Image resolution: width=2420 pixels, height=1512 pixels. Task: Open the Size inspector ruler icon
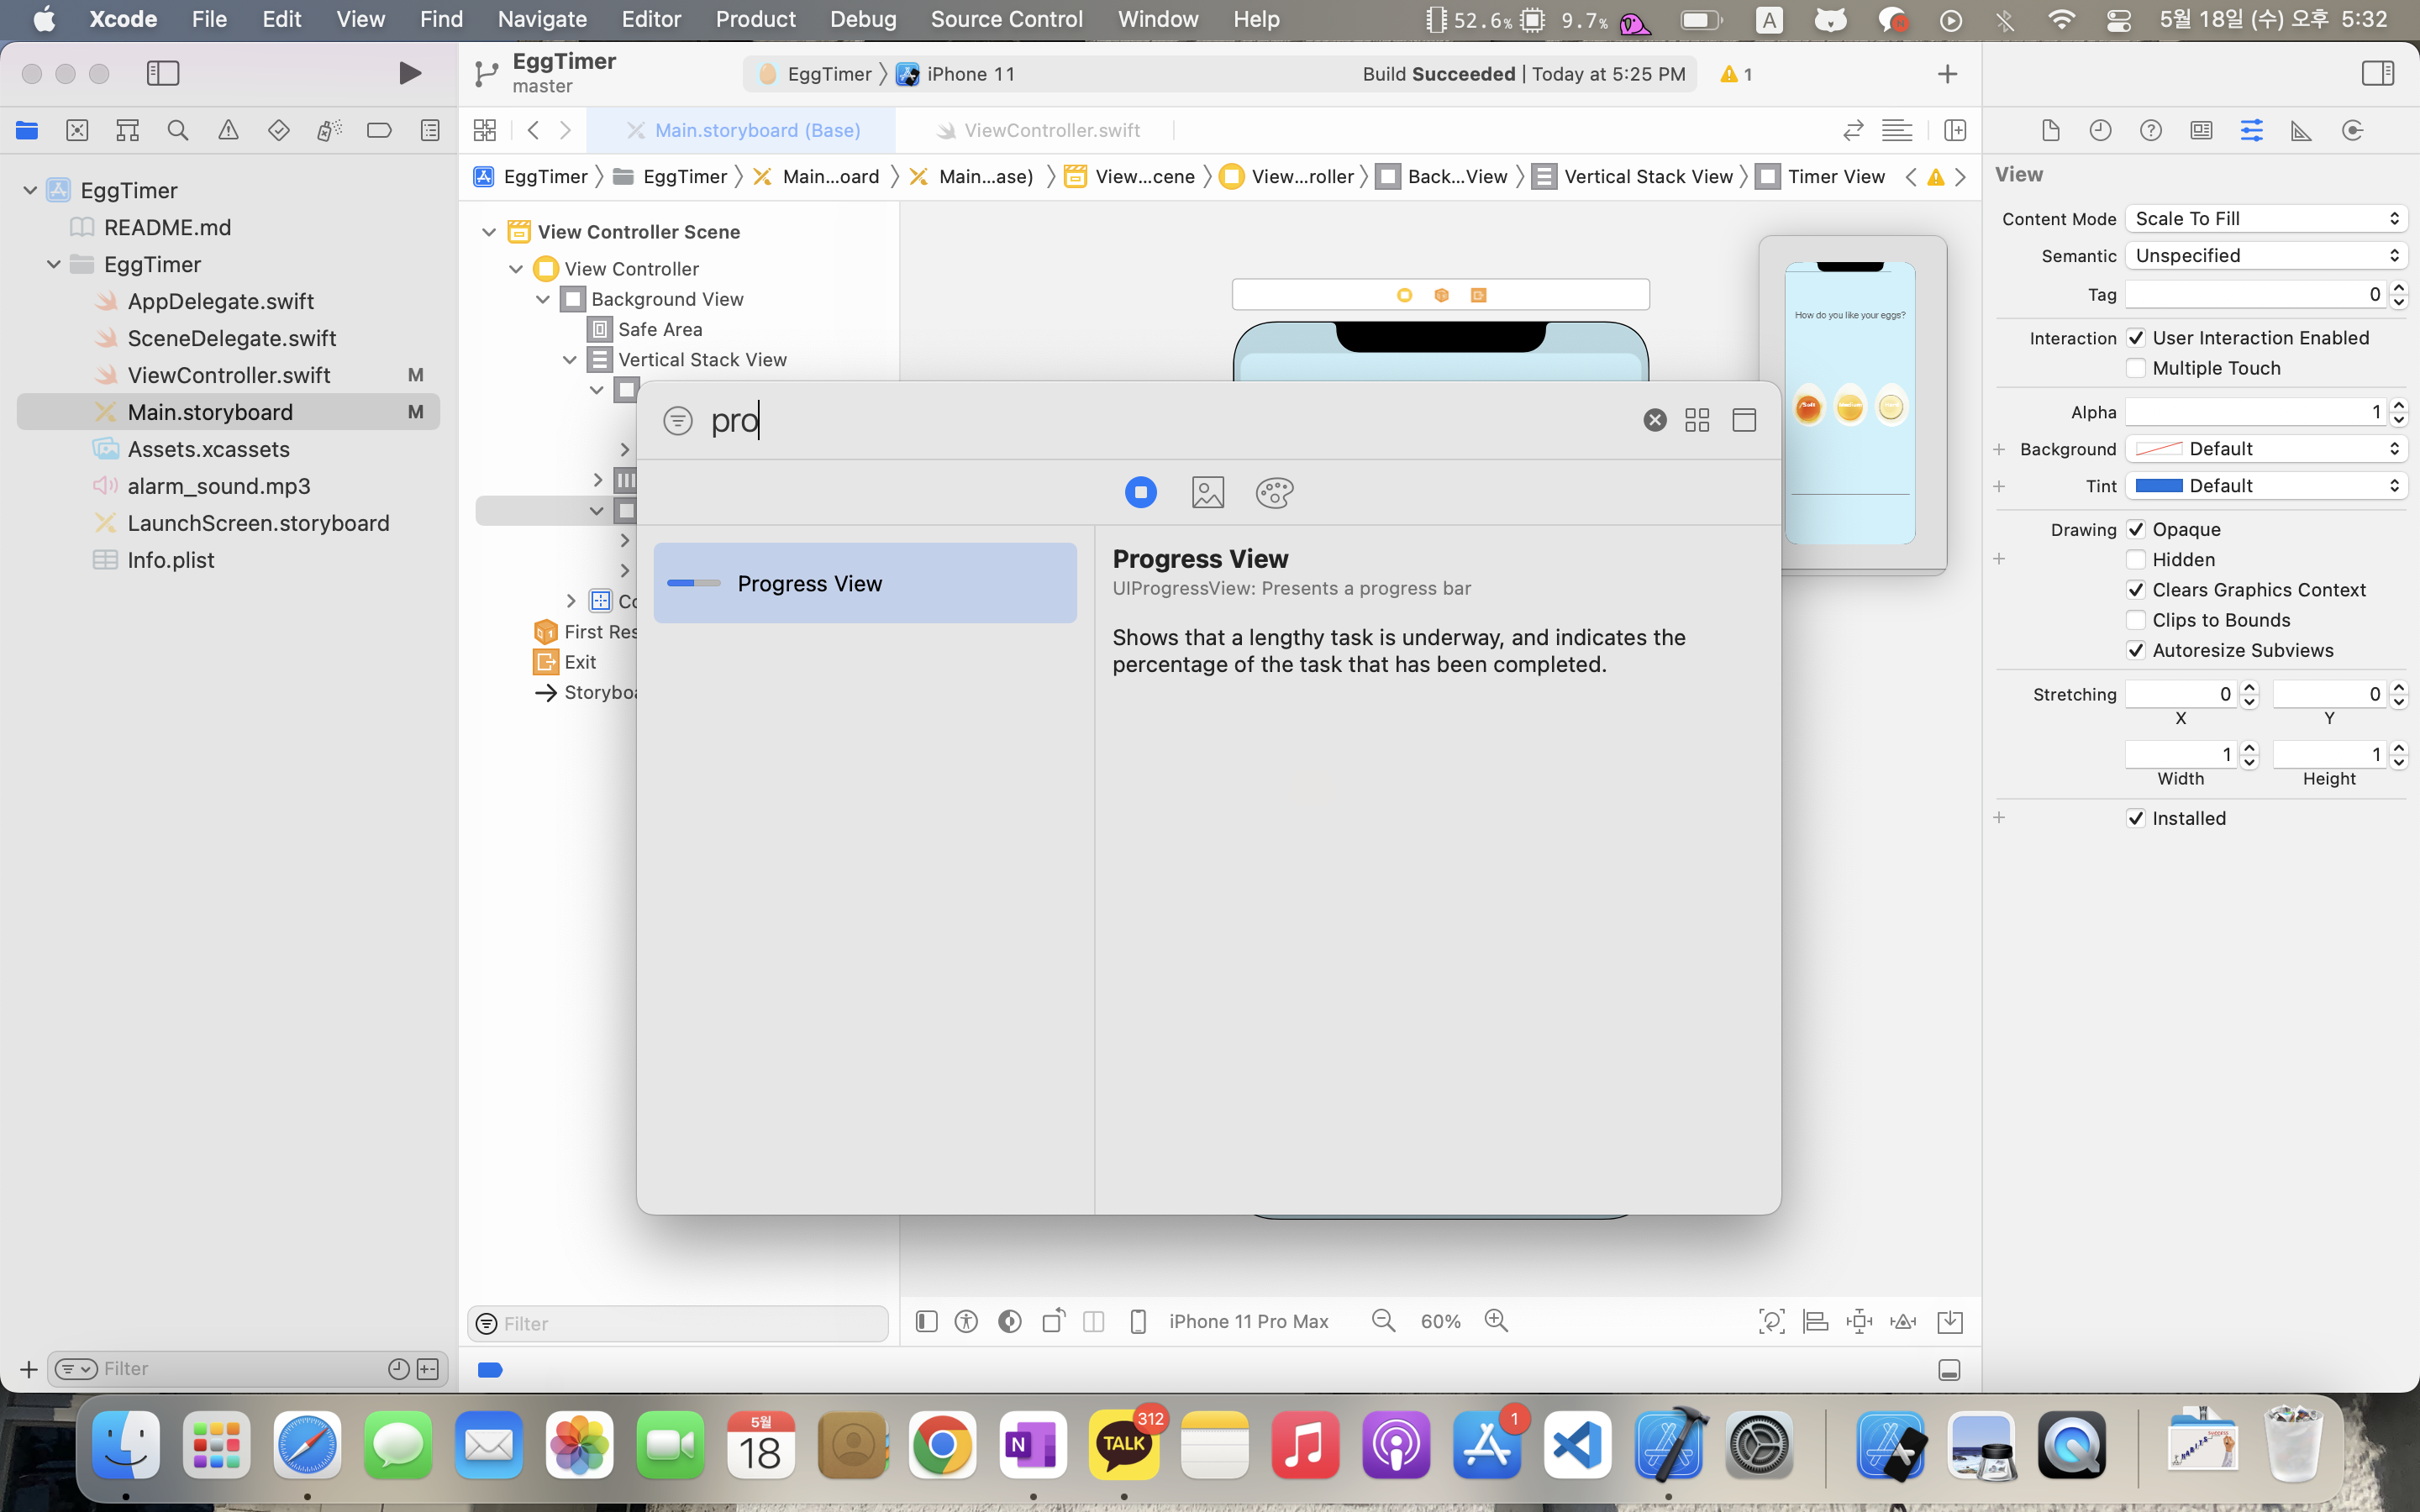pyautogui.click(x=2301, y=130)
